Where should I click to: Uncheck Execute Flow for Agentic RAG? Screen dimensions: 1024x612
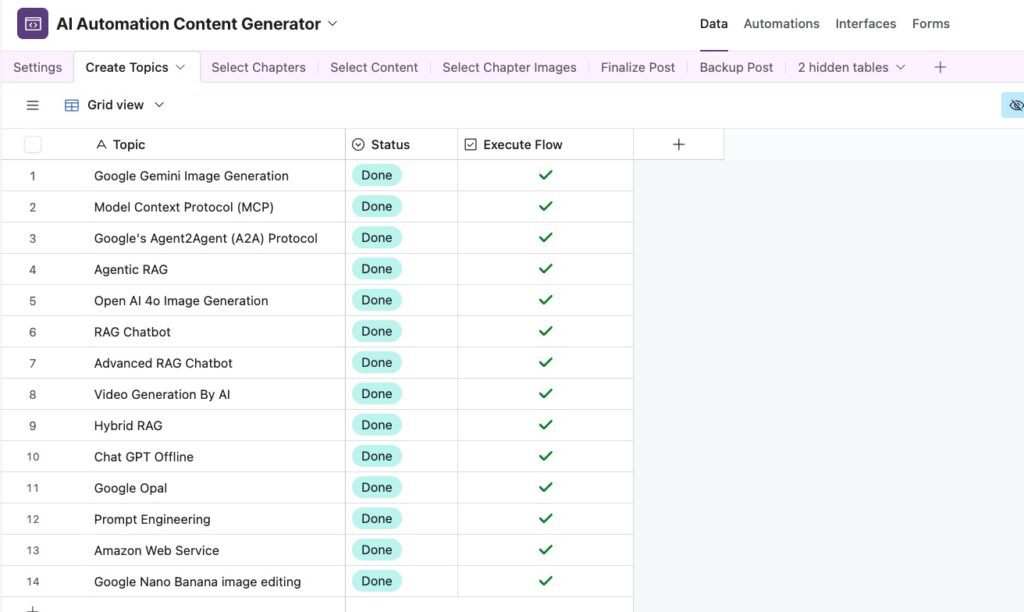545,269
